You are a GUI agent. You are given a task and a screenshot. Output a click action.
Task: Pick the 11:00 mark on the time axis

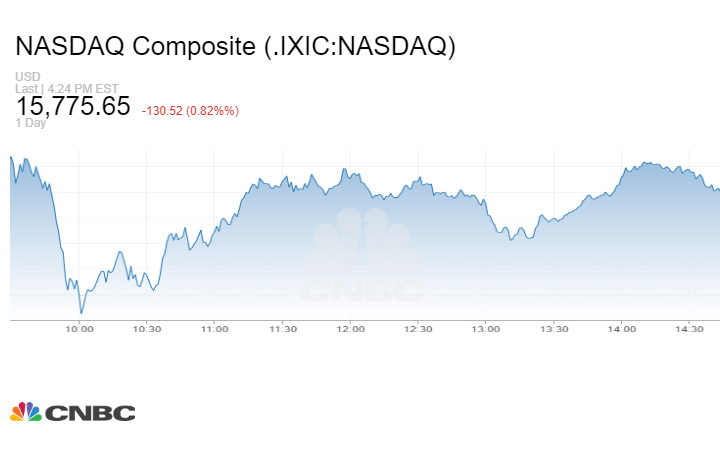(x=215, y=329)
